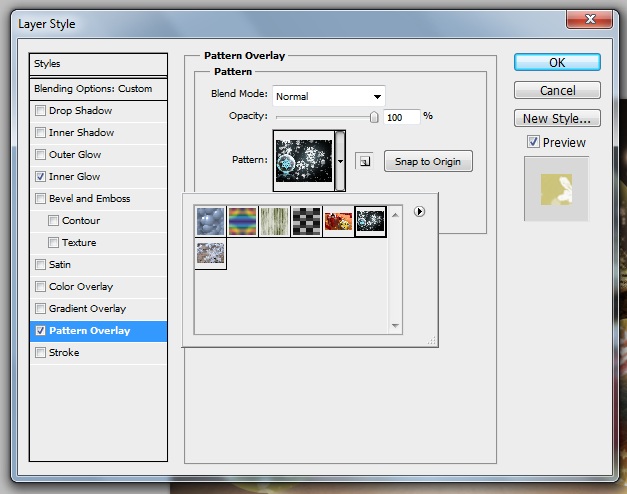Confirm with the OK button
Viewport: 627px width, 494px height.
(x=557, y=62)
